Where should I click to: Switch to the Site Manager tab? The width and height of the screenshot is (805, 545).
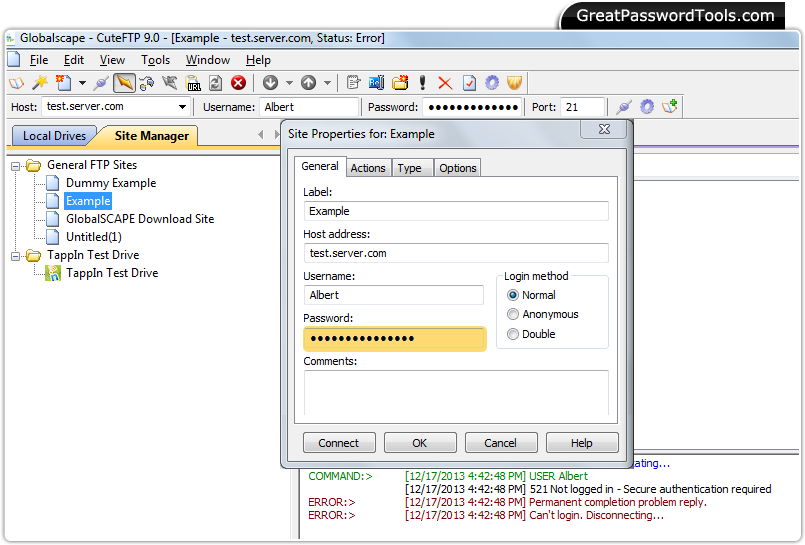(x=151, y=136)
